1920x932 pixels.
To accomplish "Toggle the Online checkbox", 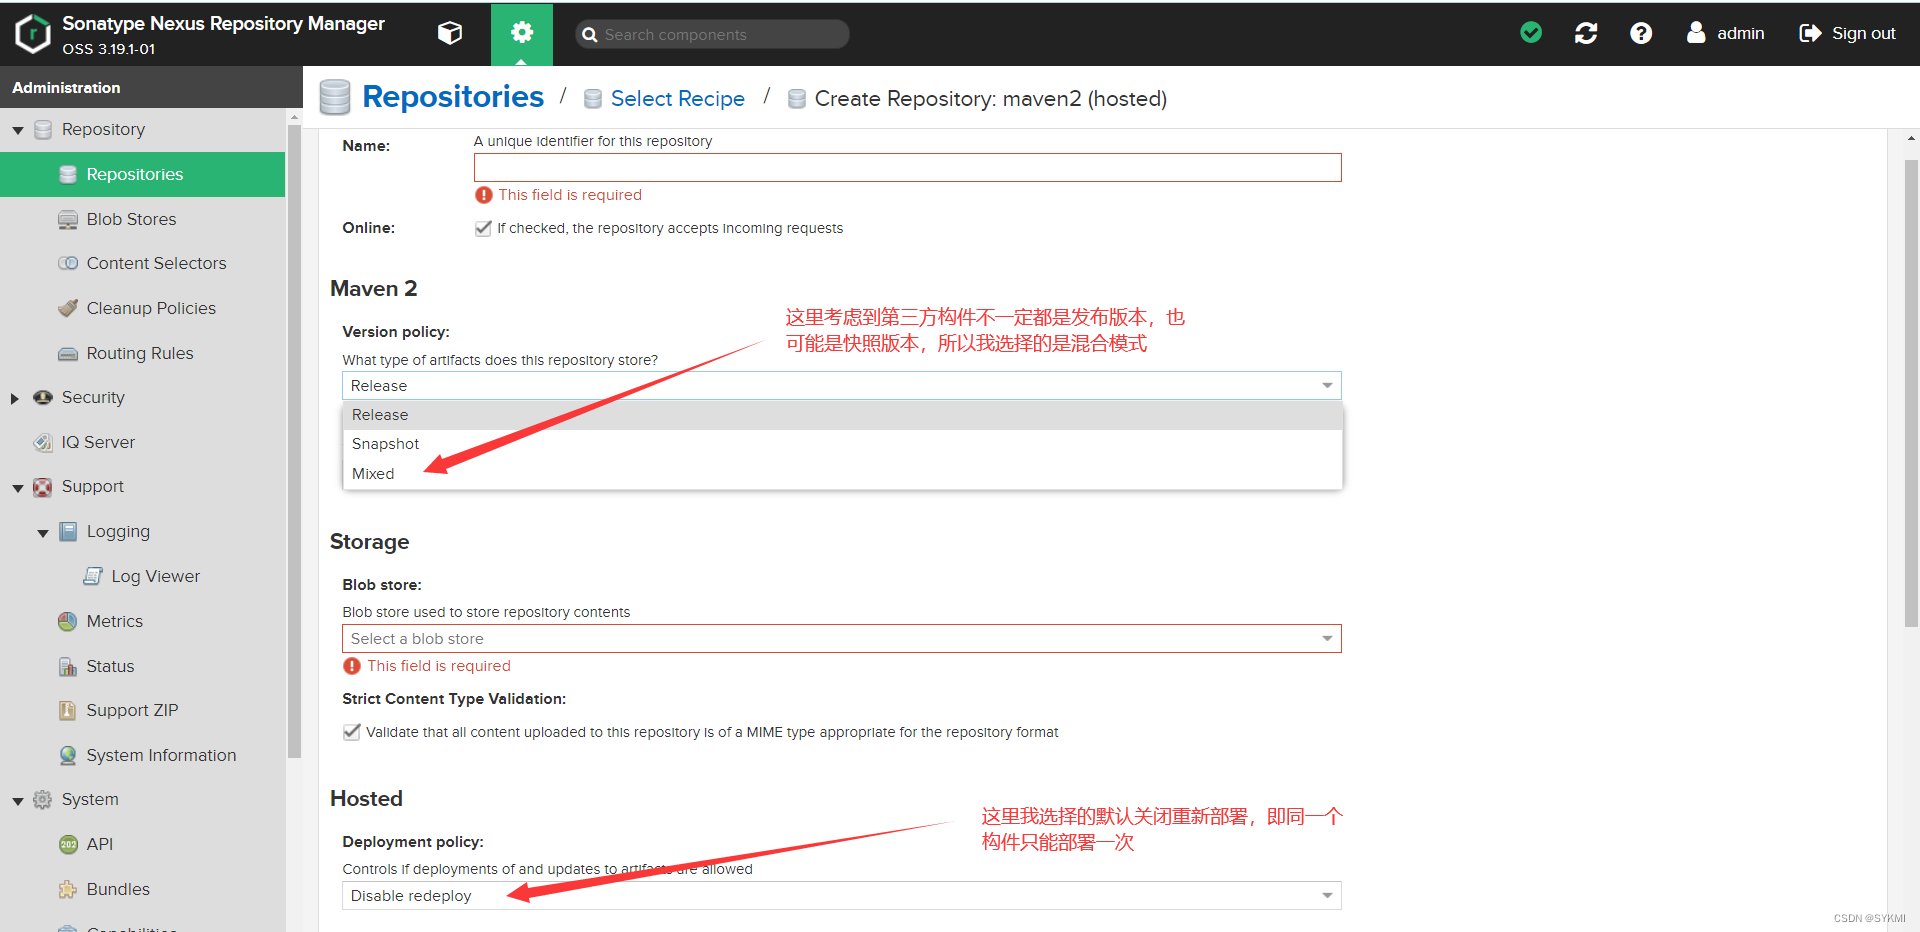I will (x=483, y=228).
